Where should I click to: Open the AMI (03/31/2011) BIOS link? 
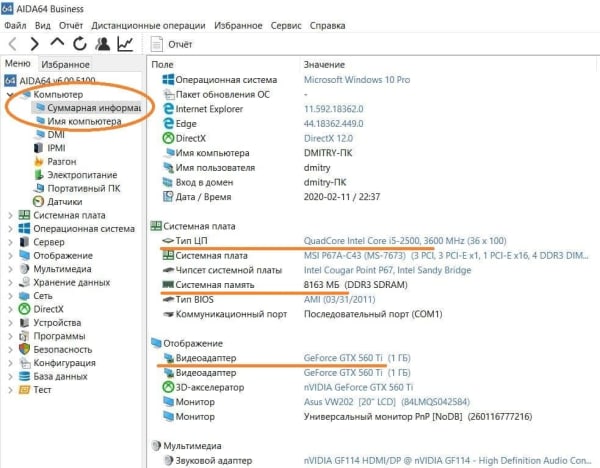point(339,299)
